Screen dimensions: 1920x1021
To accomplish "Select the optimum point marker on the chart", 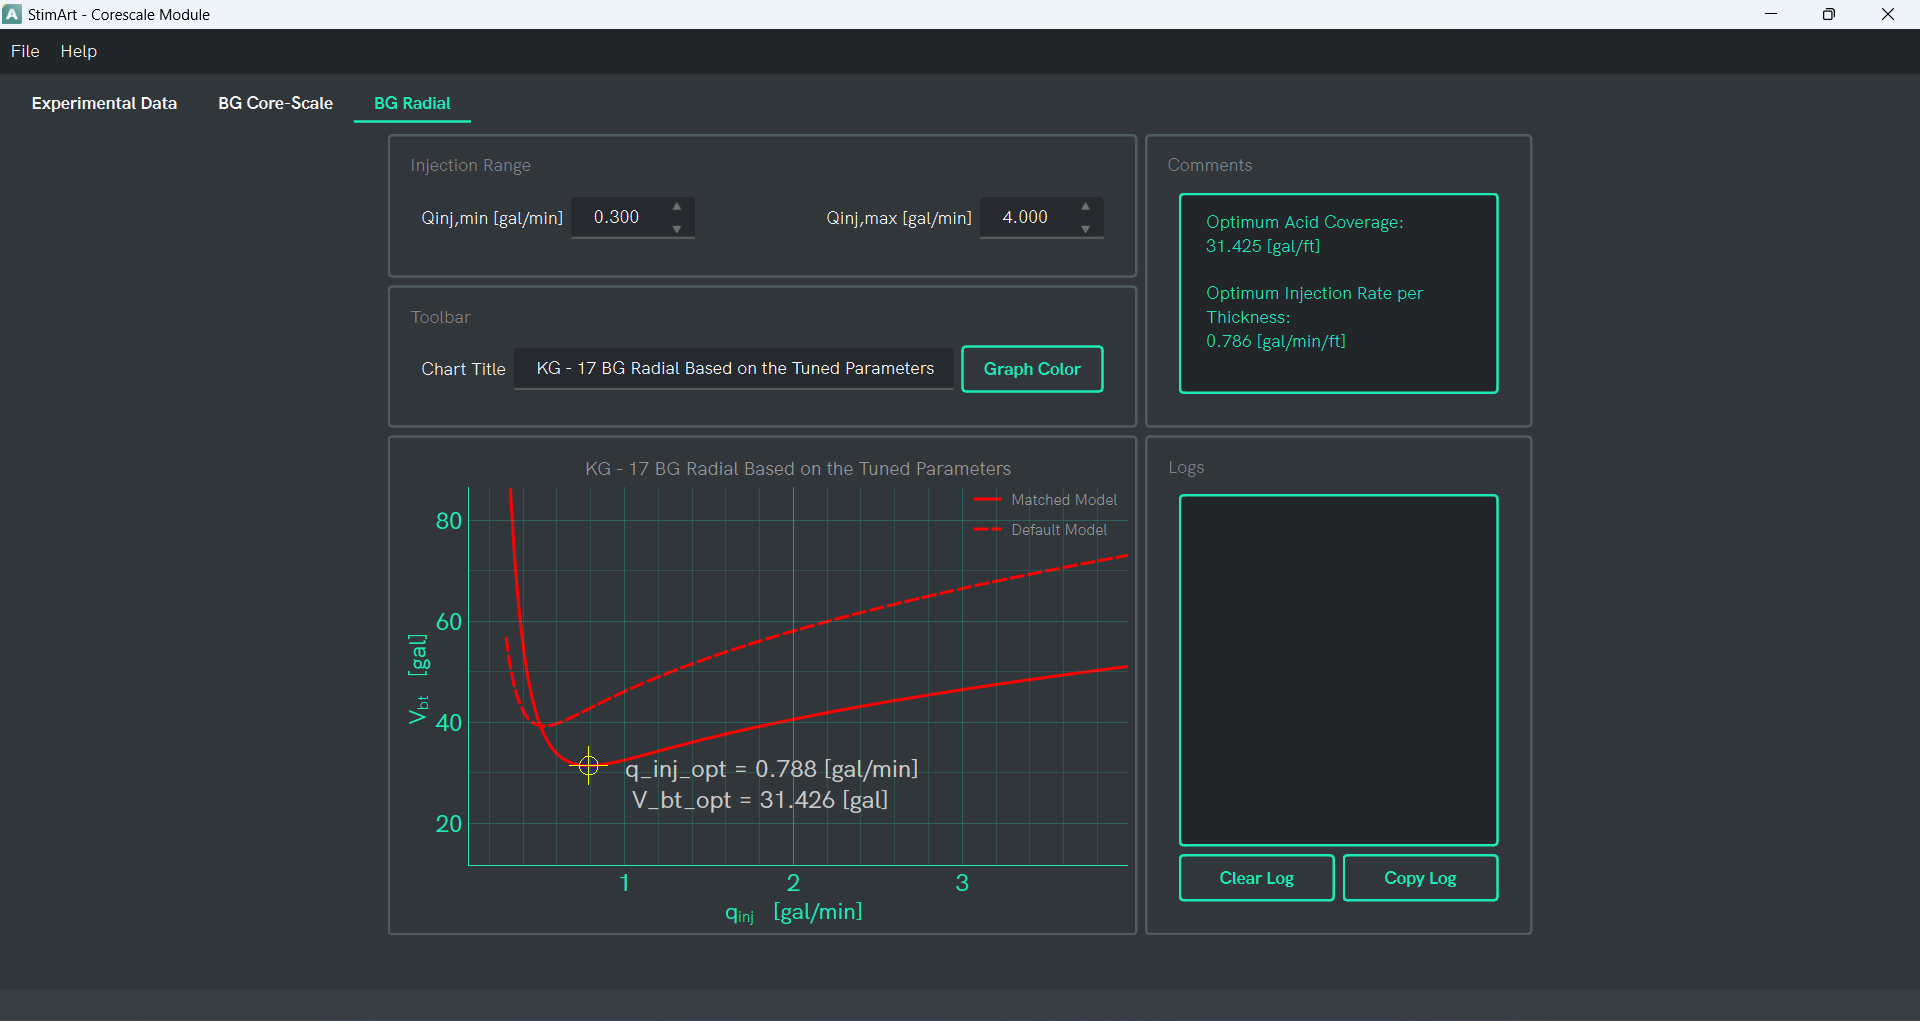I will [x=588, y=765].
